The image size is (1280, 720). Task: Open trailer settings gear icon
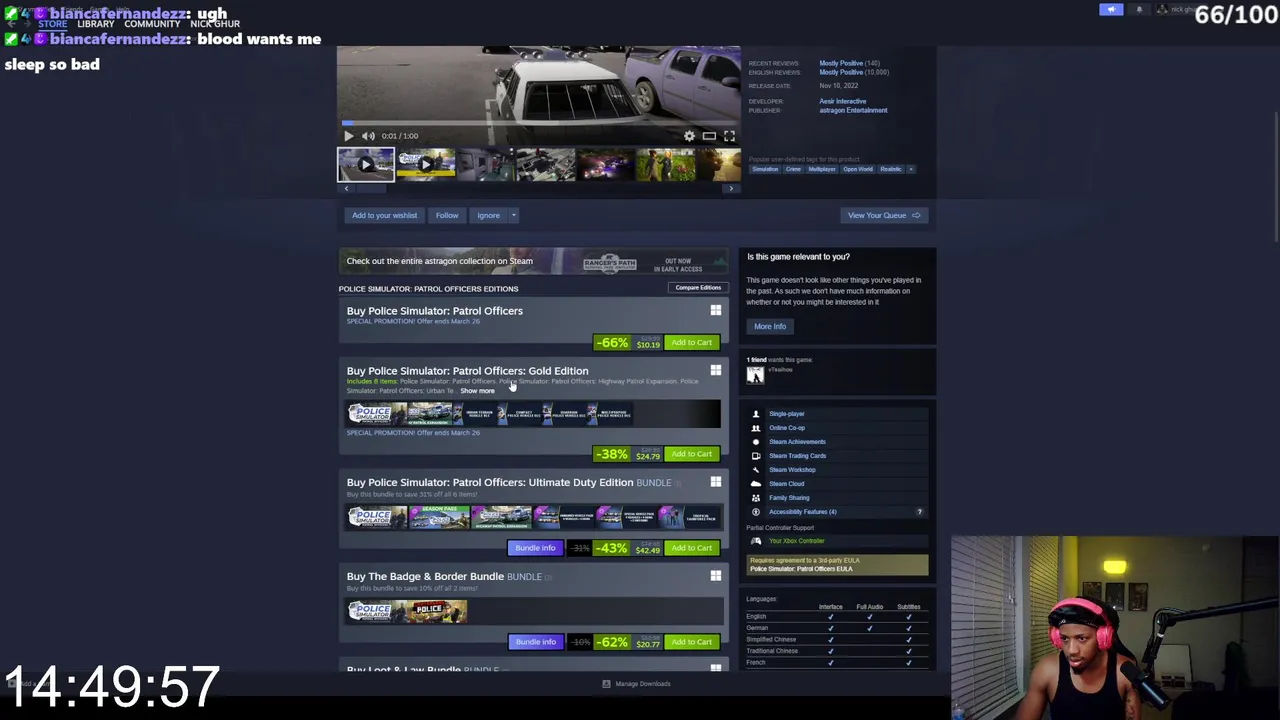(689, 136)
